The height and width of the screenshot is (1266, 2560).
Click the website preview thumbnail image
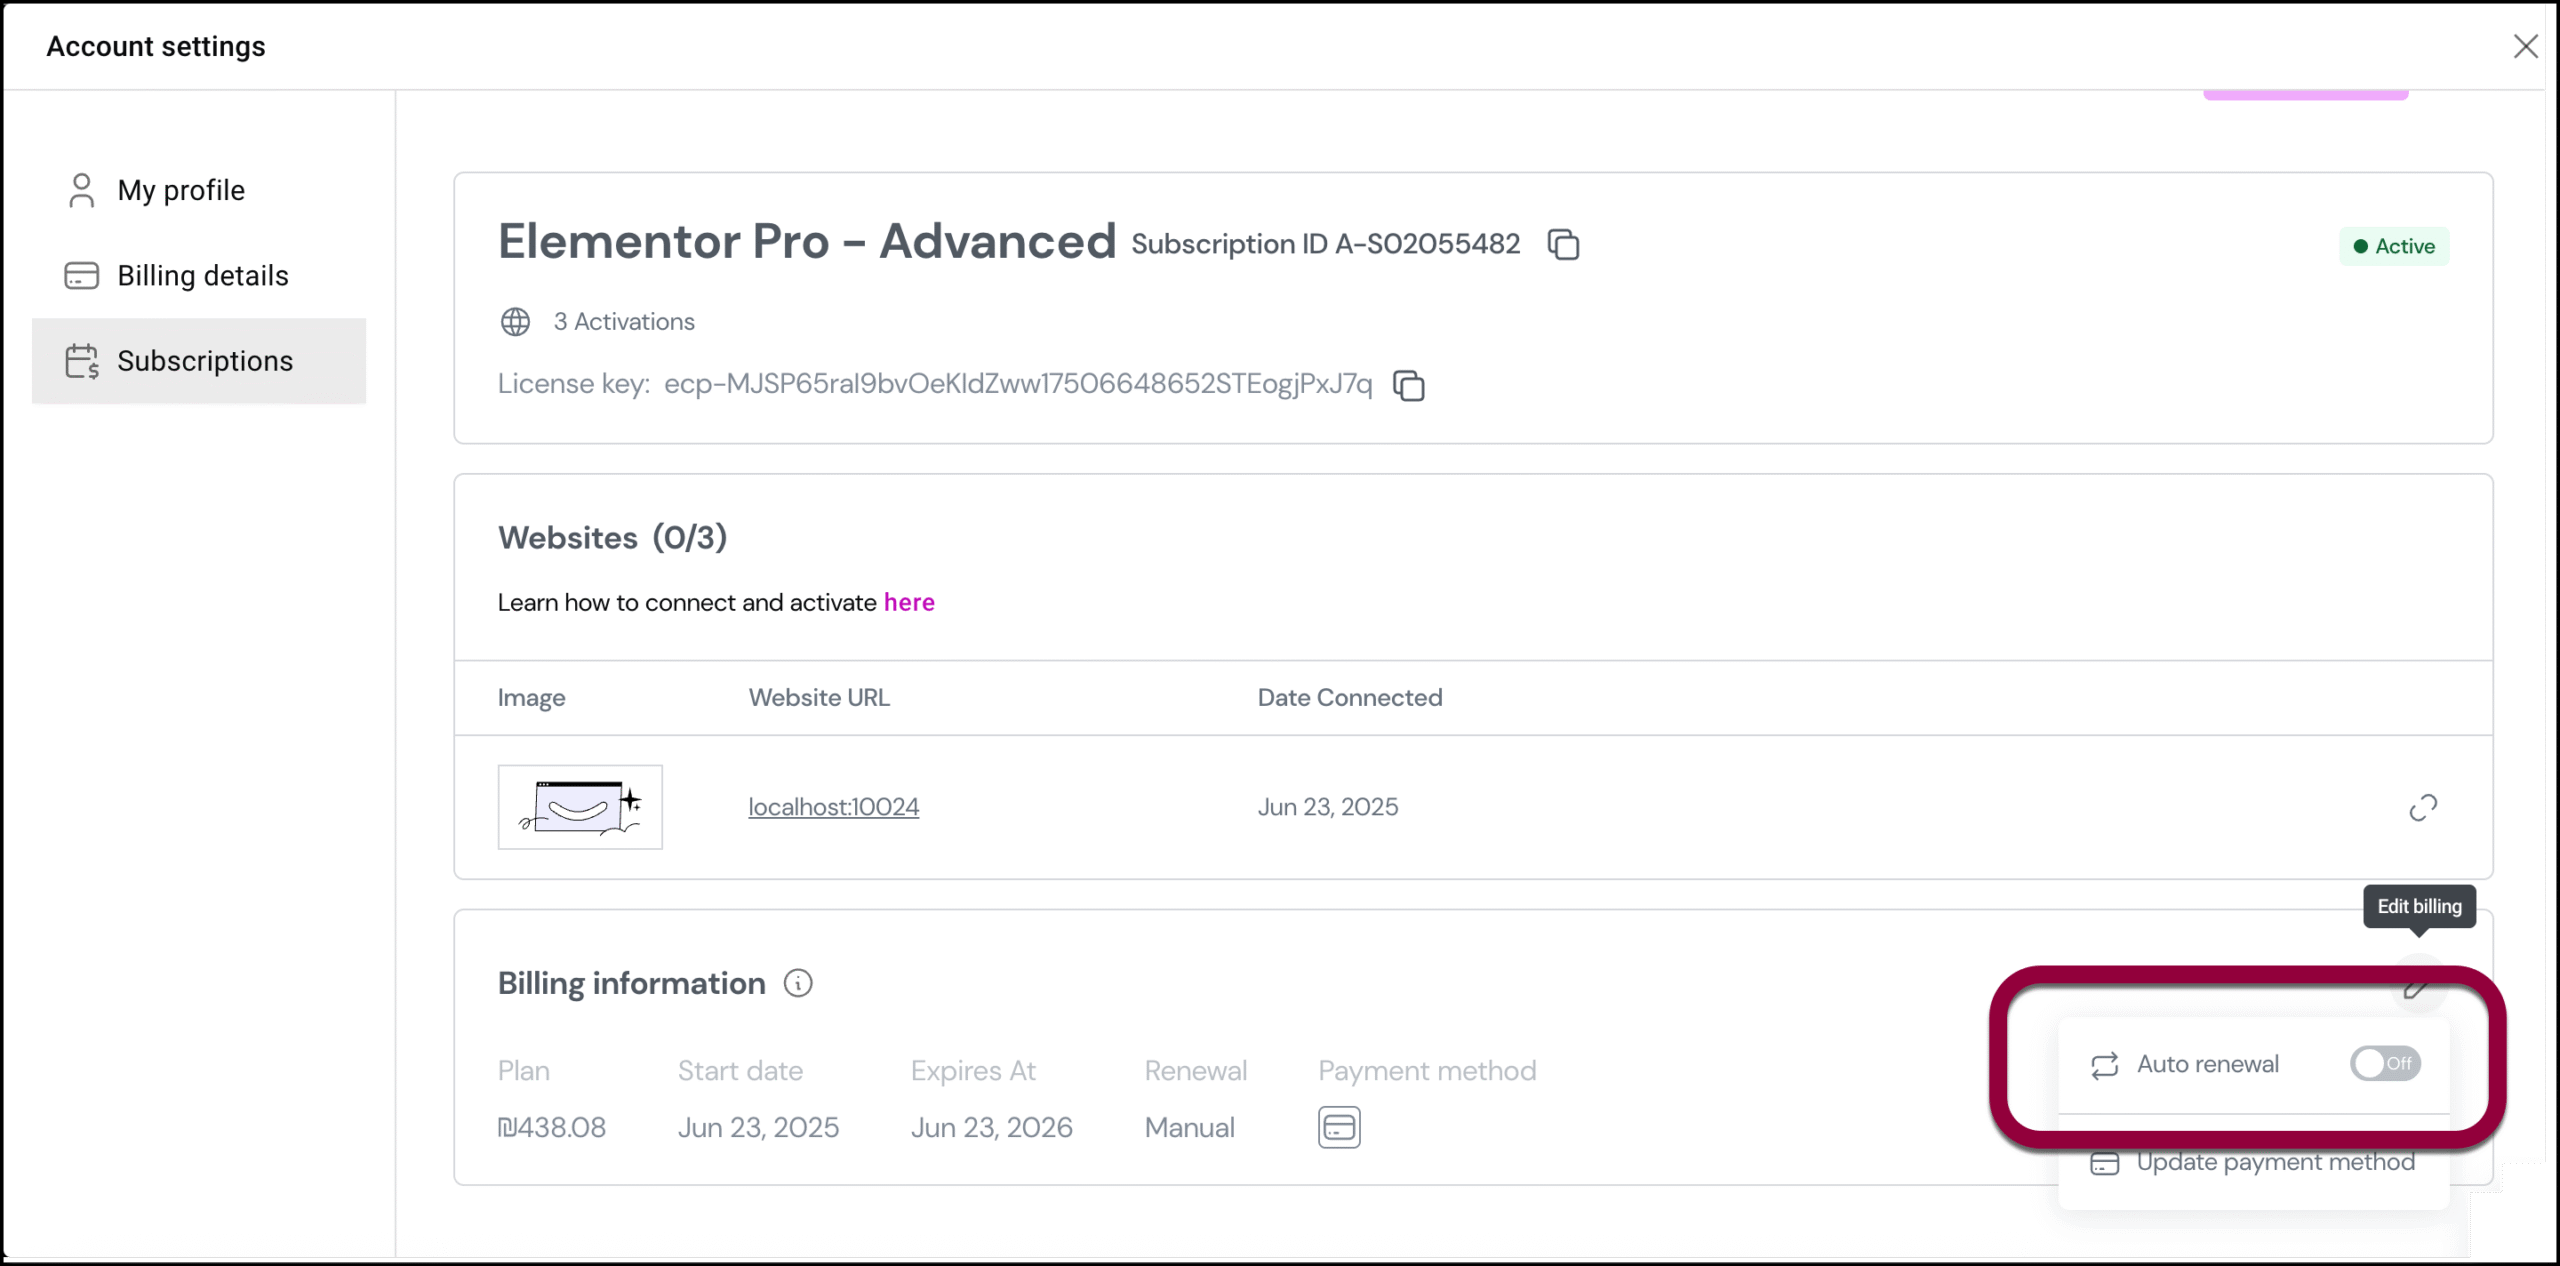pos(580,807)
